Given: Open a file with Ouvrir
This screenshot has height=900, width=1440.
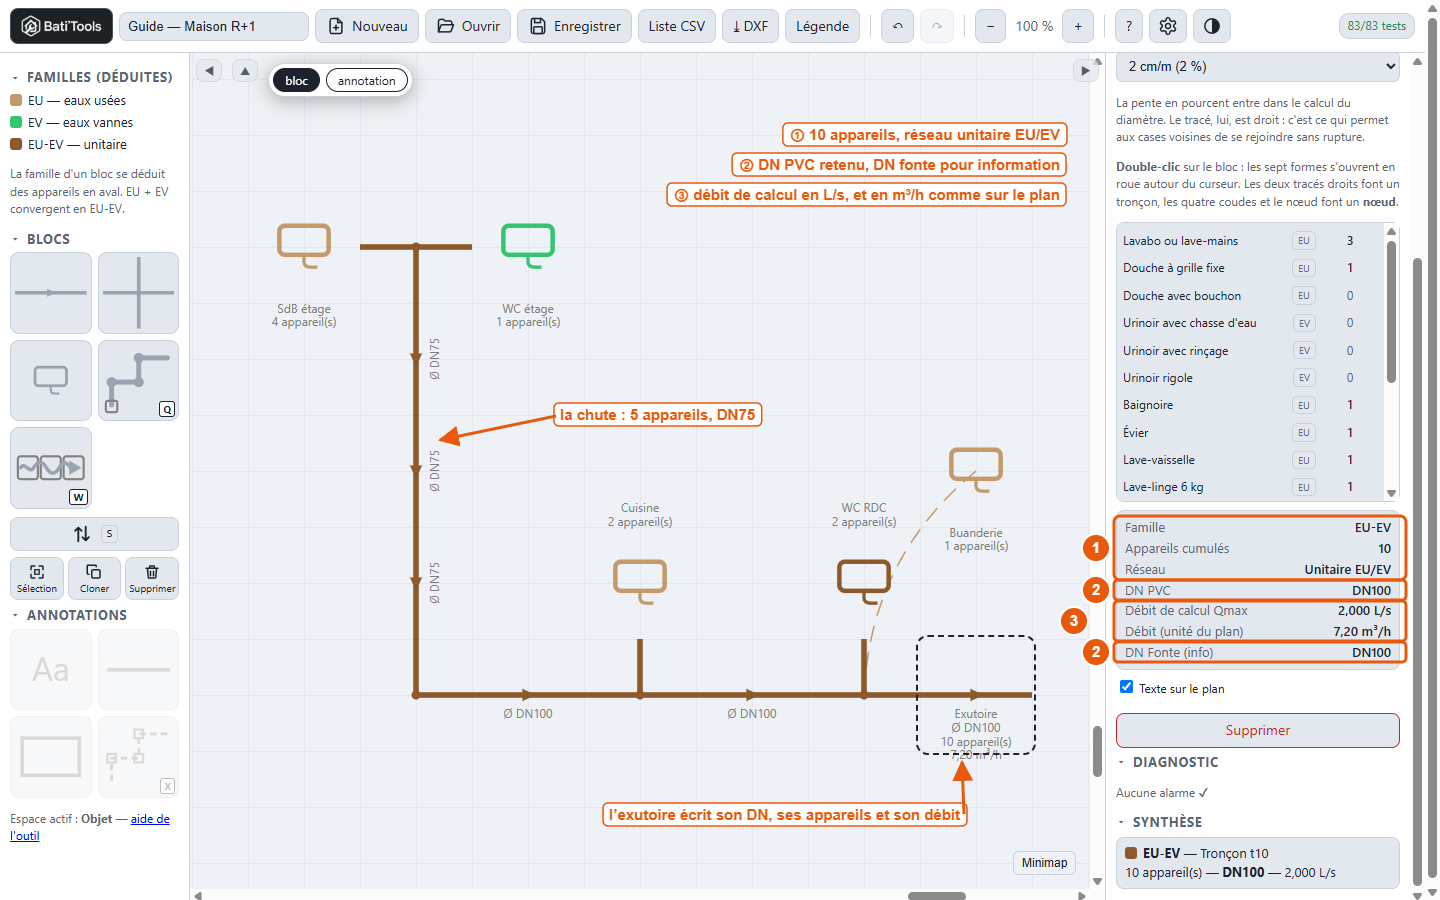Looking at the screenshot, I should [x=468, y=26].
